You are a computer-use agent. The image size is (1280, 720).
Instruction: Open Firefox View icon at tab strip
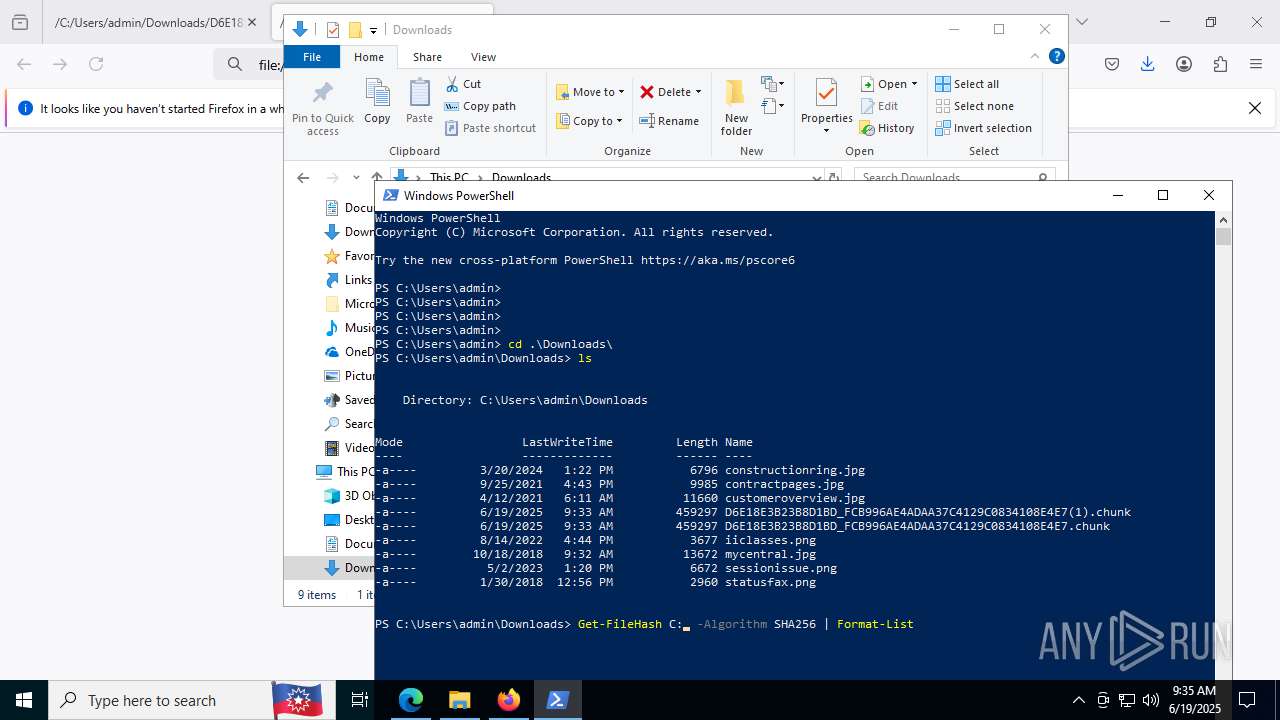click(x=20, y=22)
